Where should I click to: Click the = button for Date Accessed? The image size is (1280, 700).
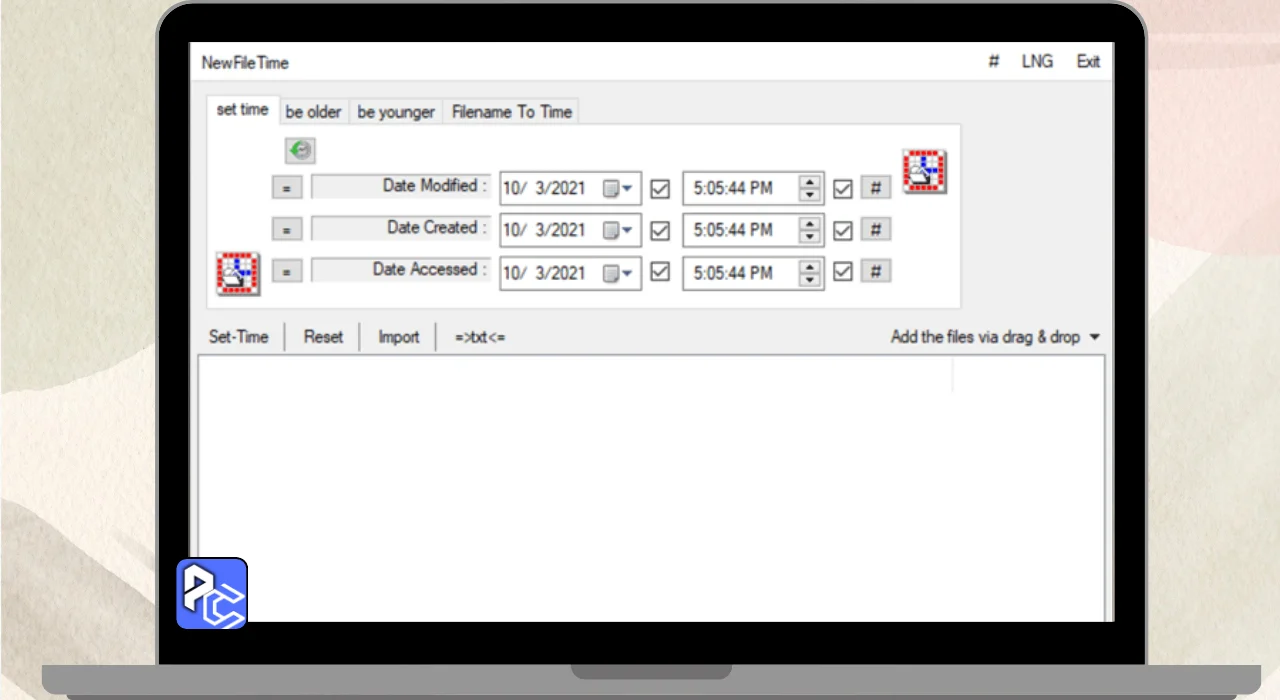[x=286, y=271]
